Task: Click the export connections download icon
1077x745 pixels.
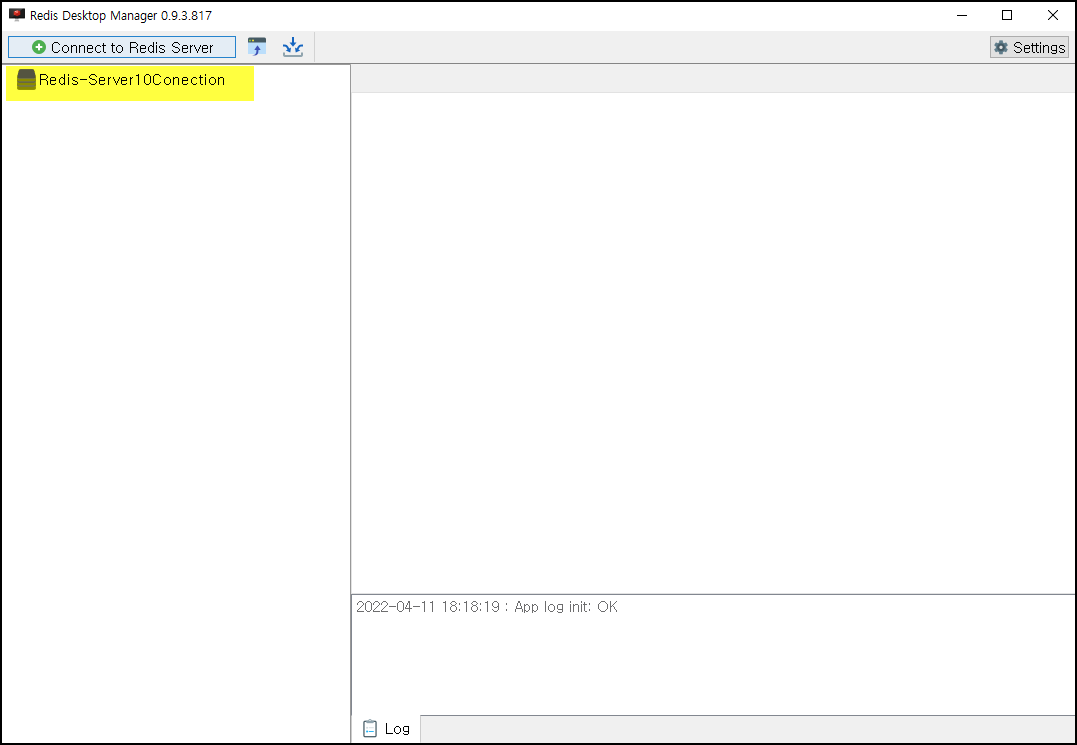Action: [293, 47]
